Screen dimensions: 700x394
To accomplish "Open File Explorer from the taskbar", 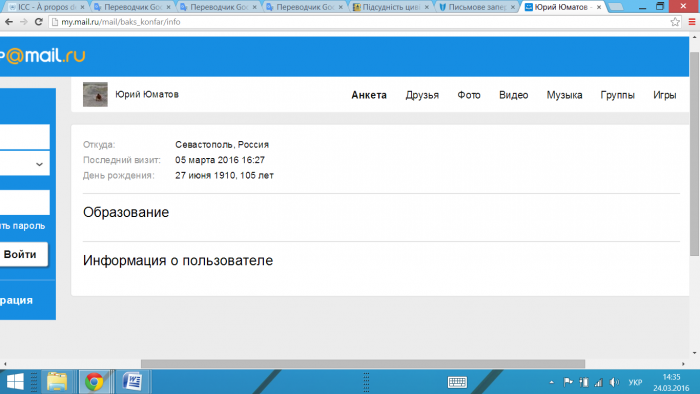I will coord(57,382).
